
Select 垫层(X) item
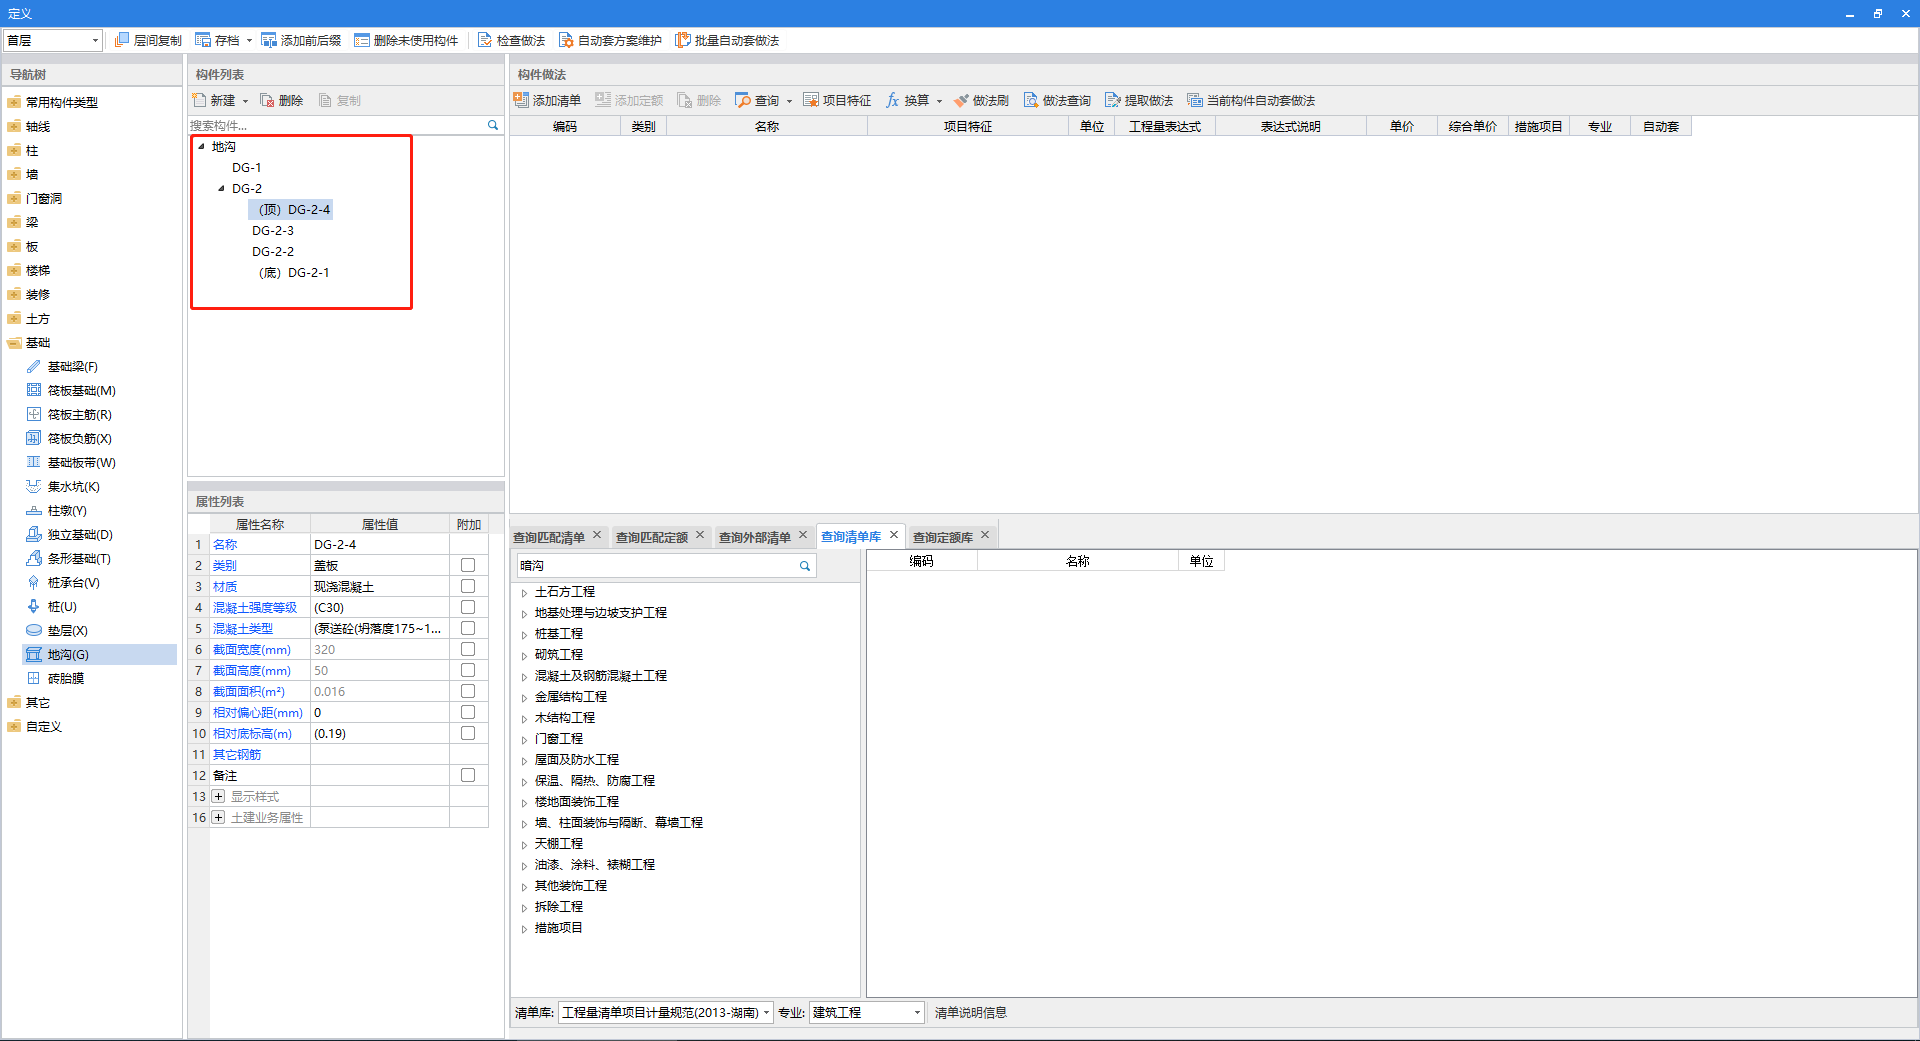[x=67, y=631]
